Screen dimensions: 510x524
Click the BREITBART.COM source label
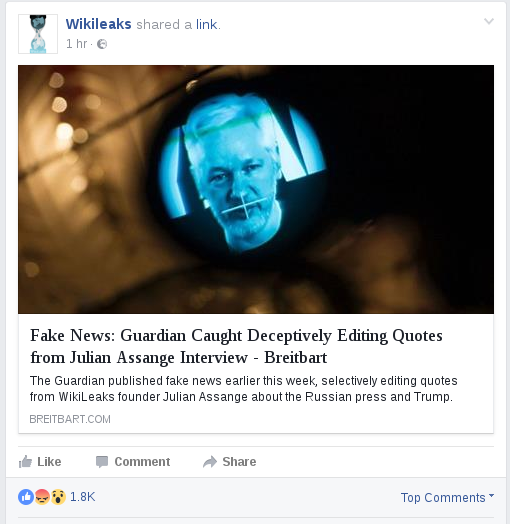point(70,419)
